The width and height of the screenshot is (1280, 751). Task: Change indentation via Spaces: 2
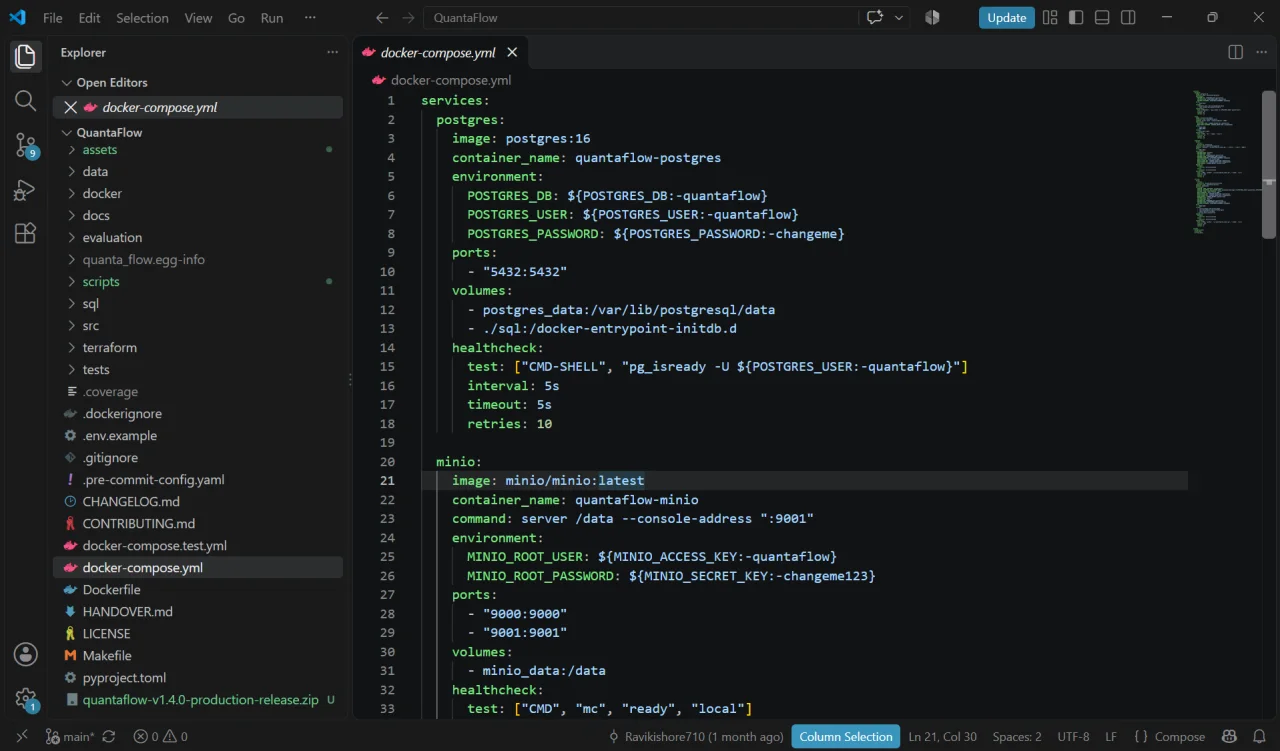tap(1017, 737)
